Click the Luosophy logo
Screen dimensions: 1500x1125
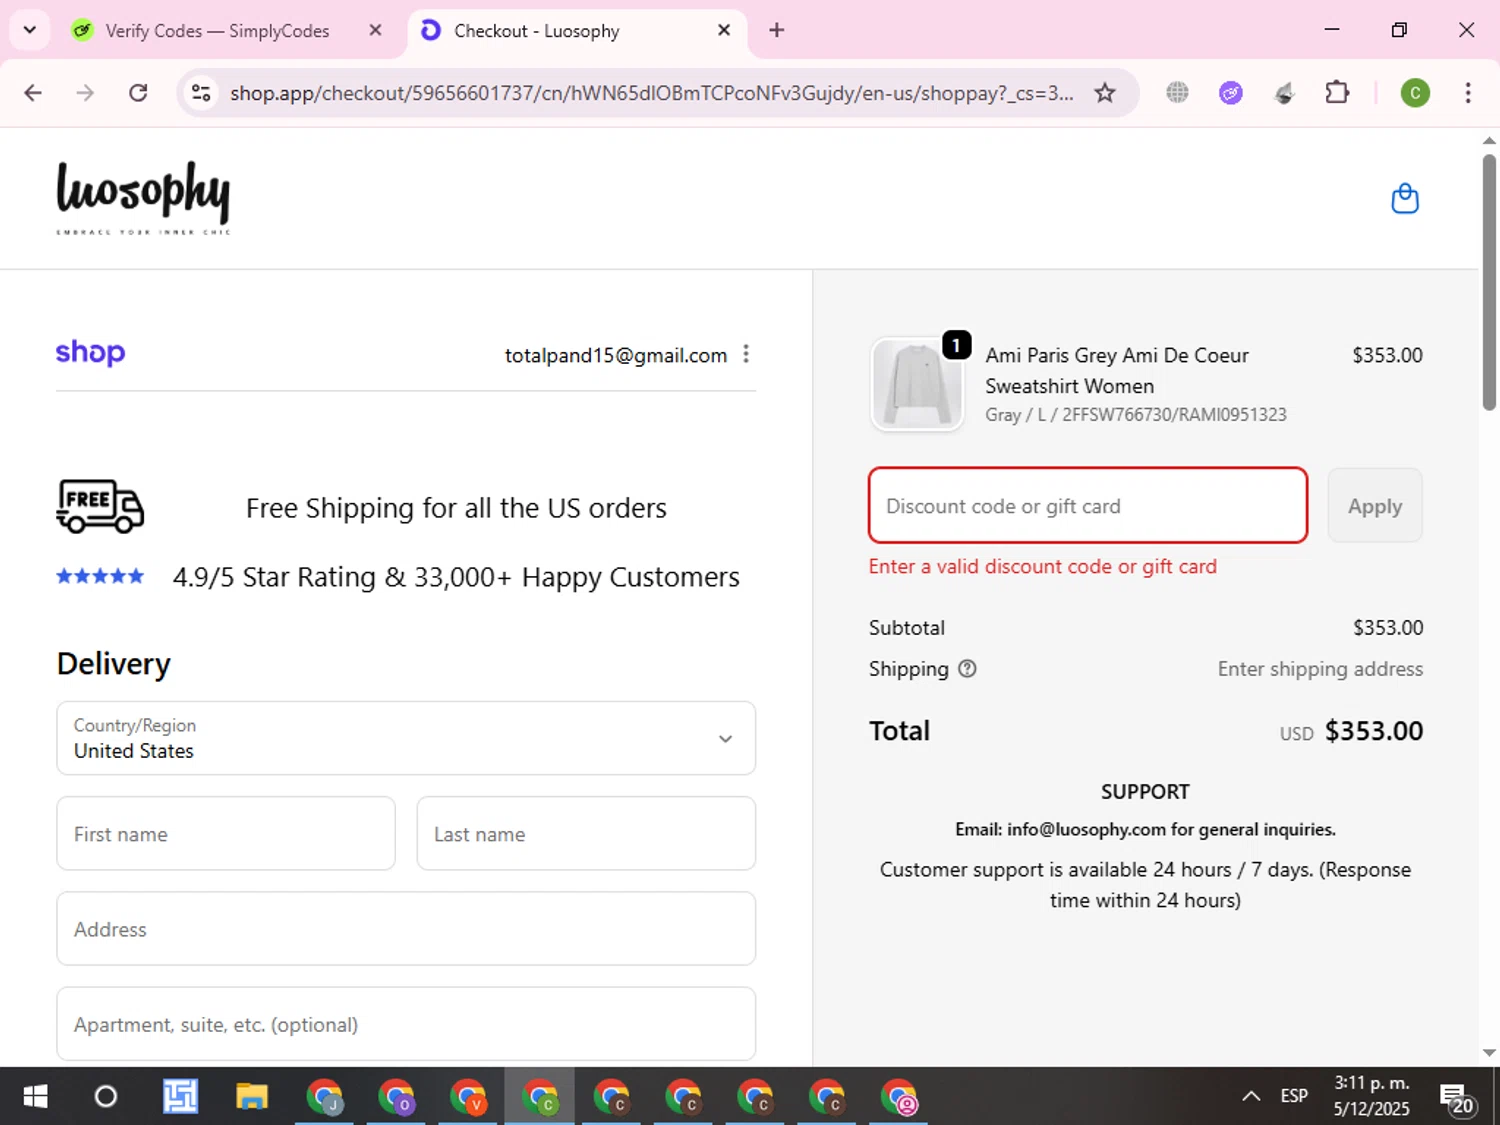[x=143, y=197]
